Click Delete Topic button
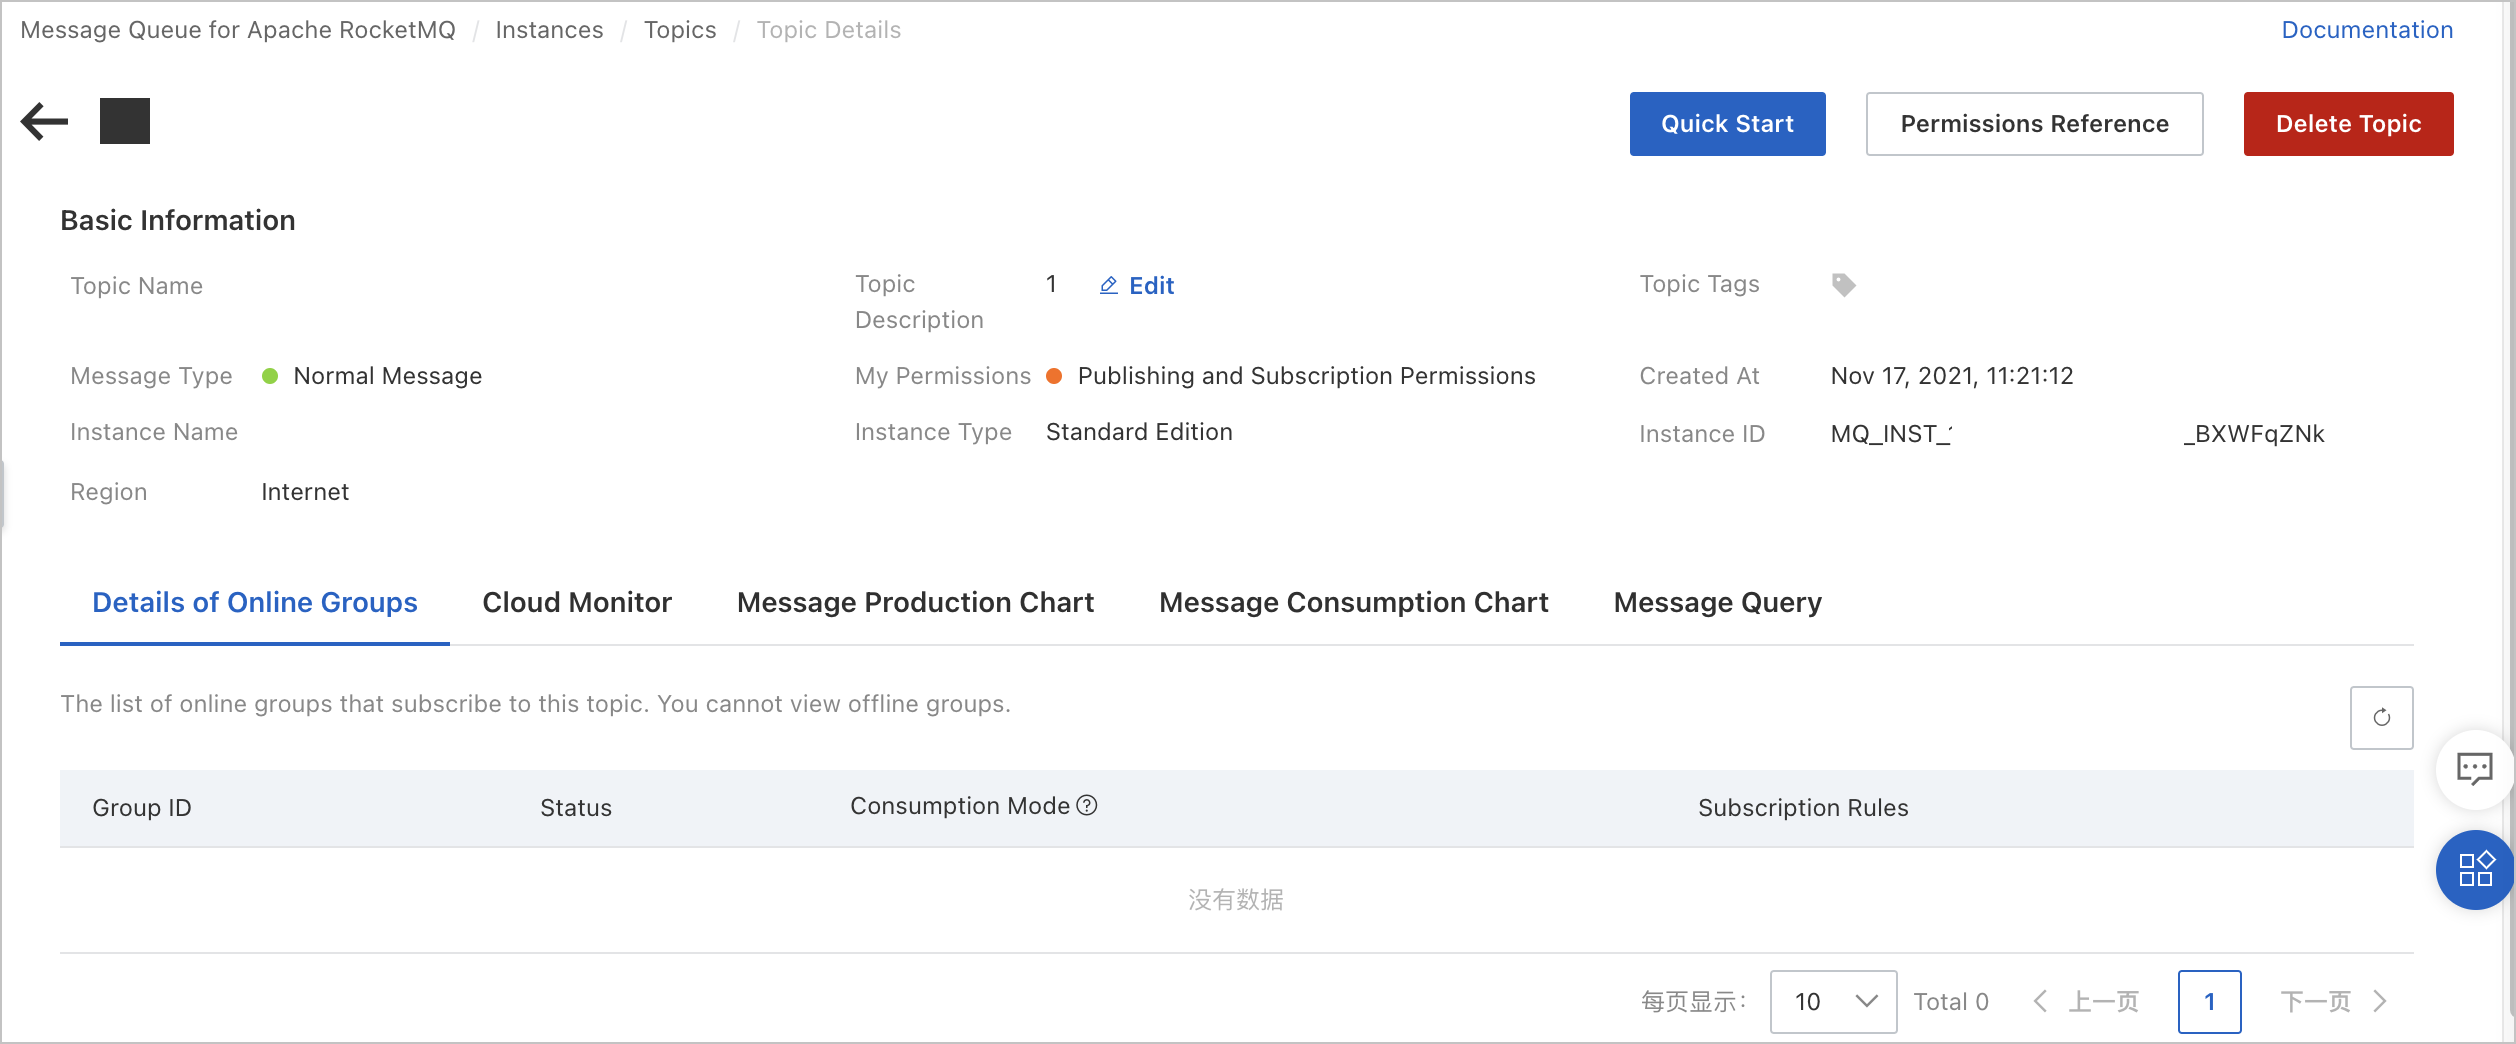Viewport: 2516px width, 1044px height. (2348, 124)
